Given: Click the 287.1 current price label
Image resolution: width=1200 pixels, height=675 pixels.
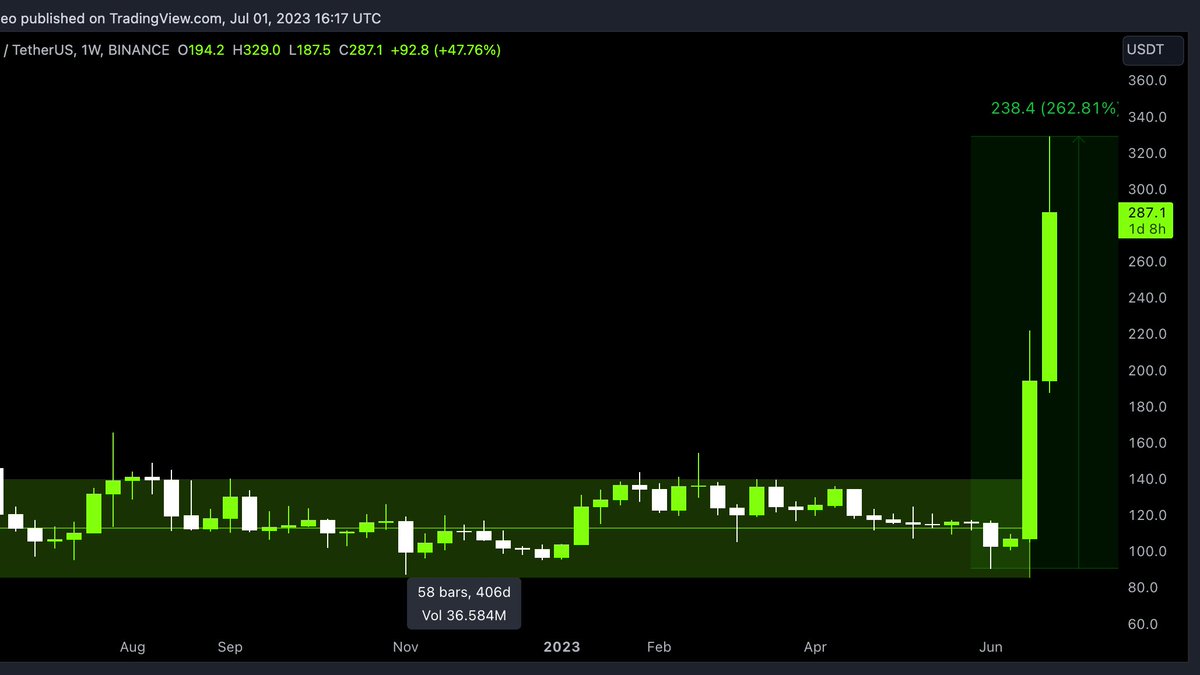Looking at the screenshot, I should pos(1145,213).
